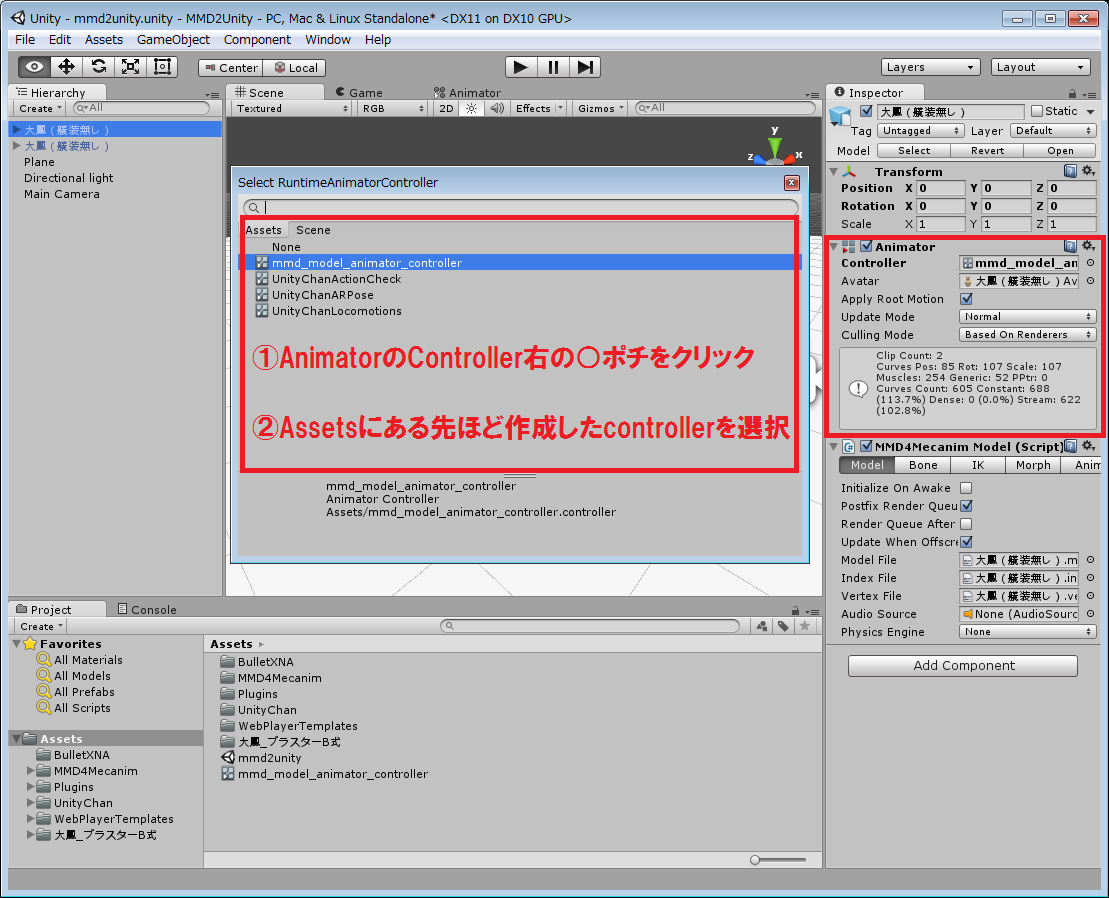1109x898 pixels.
Task: Click the Model Select button
Action: pyautogui.click(x=914, y=151)
